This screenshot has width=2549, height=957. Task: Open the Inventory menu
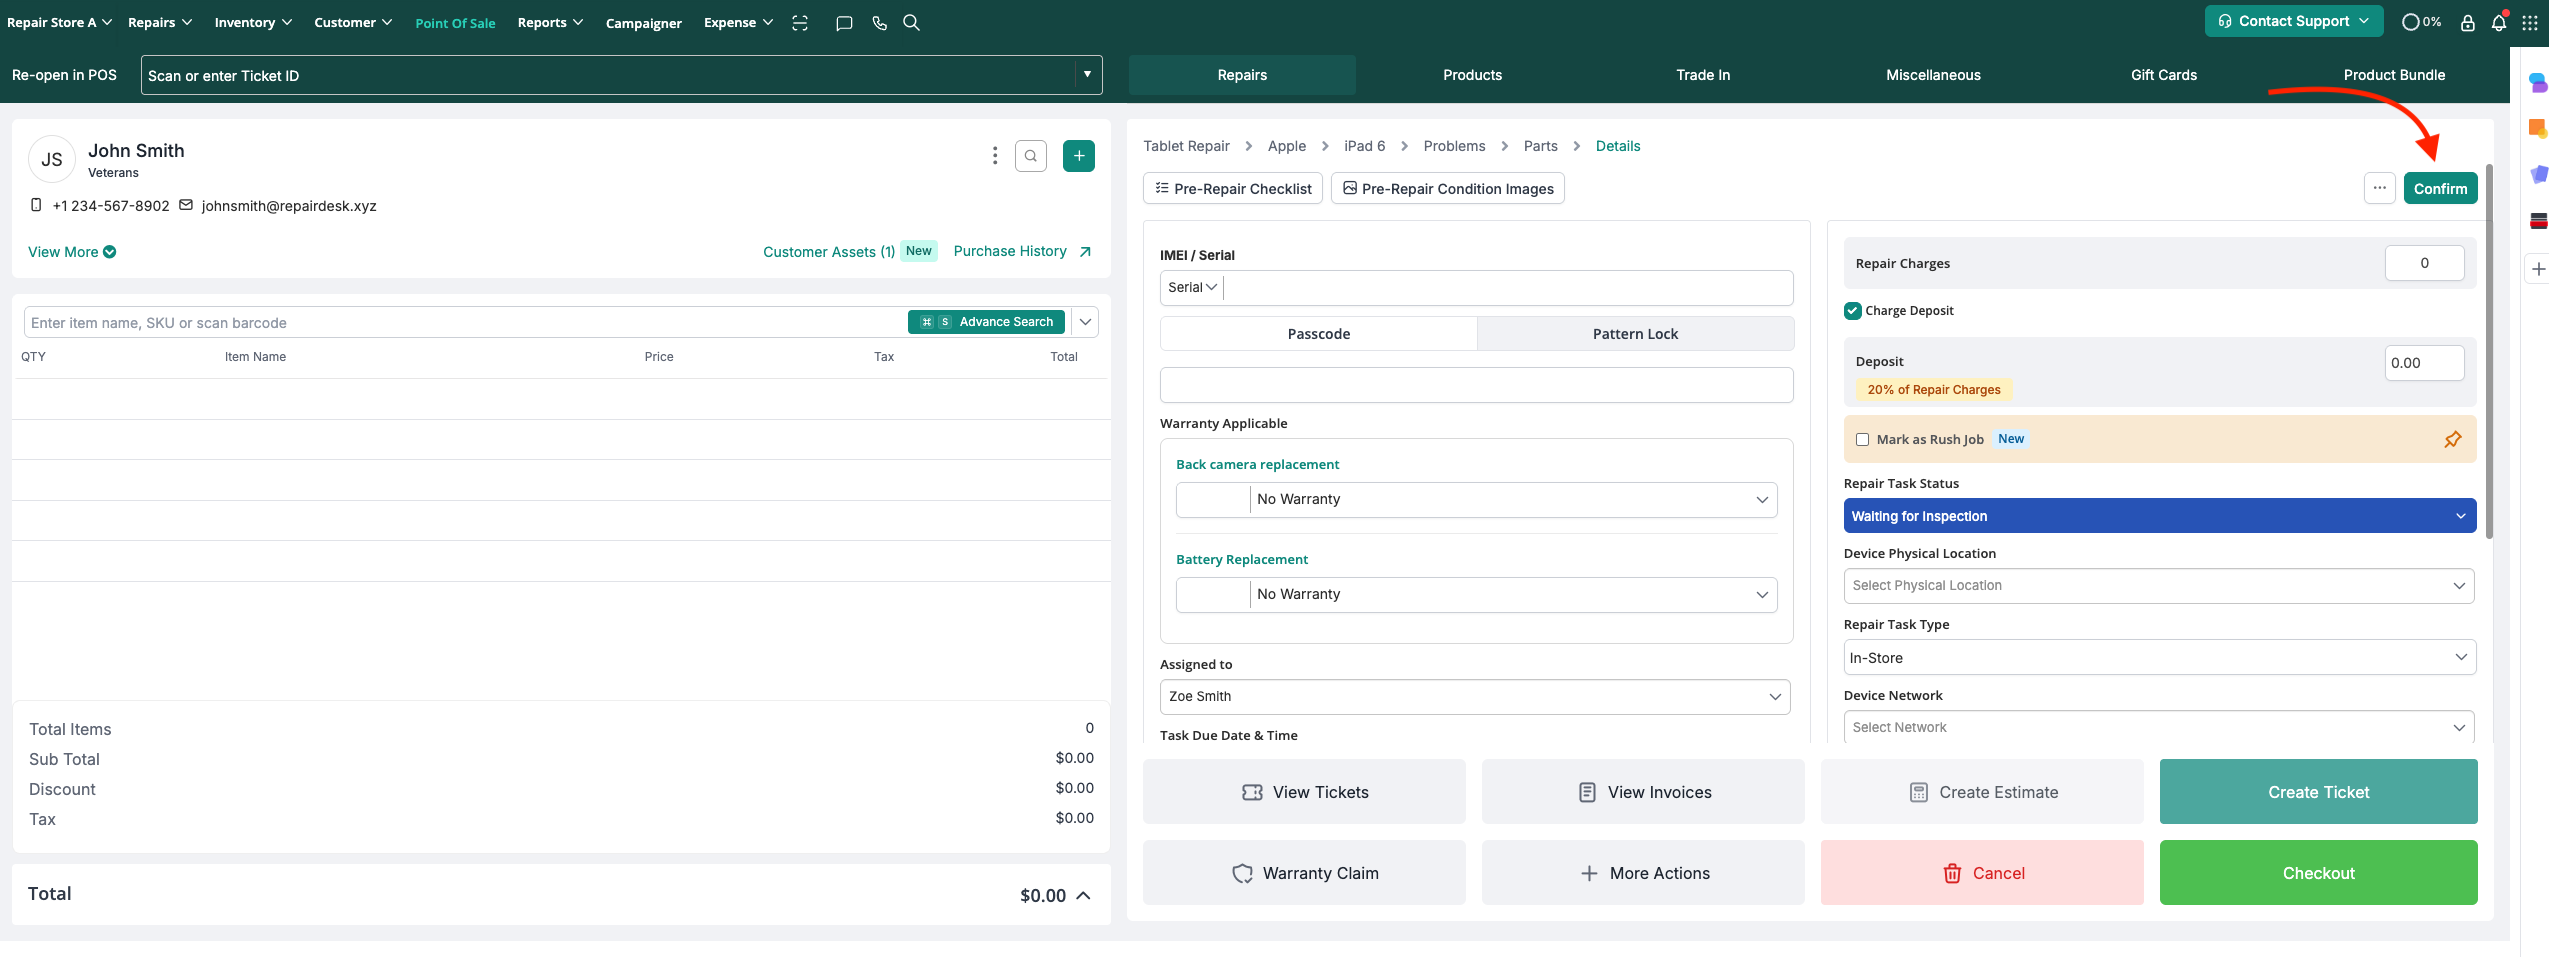tap(252, 23)
